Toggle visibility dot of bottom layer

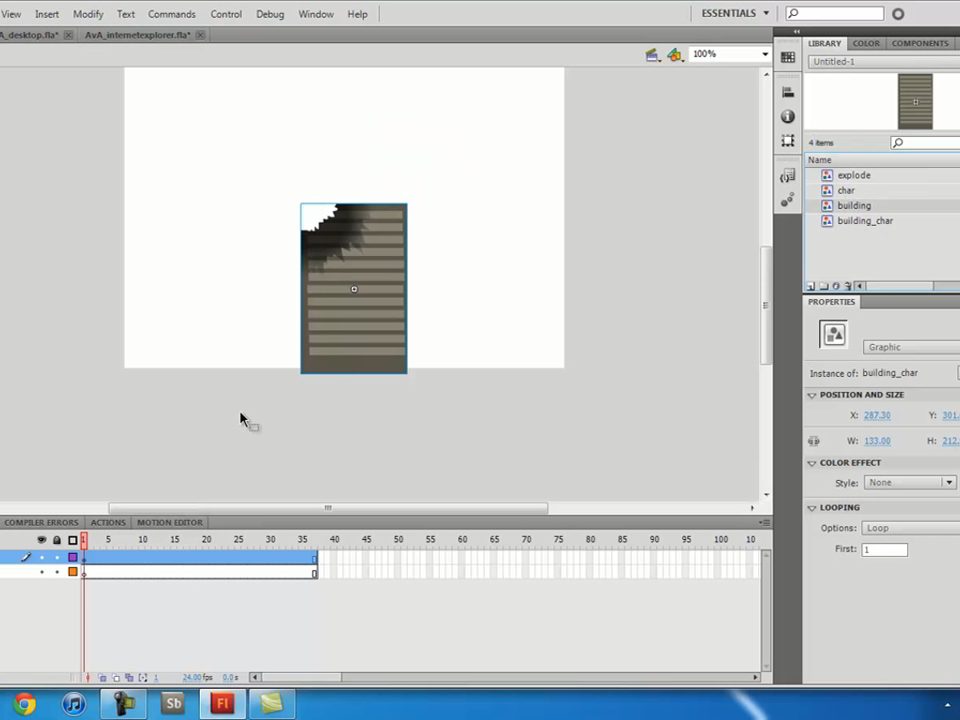pyautogui.click(x=42, y=572)
